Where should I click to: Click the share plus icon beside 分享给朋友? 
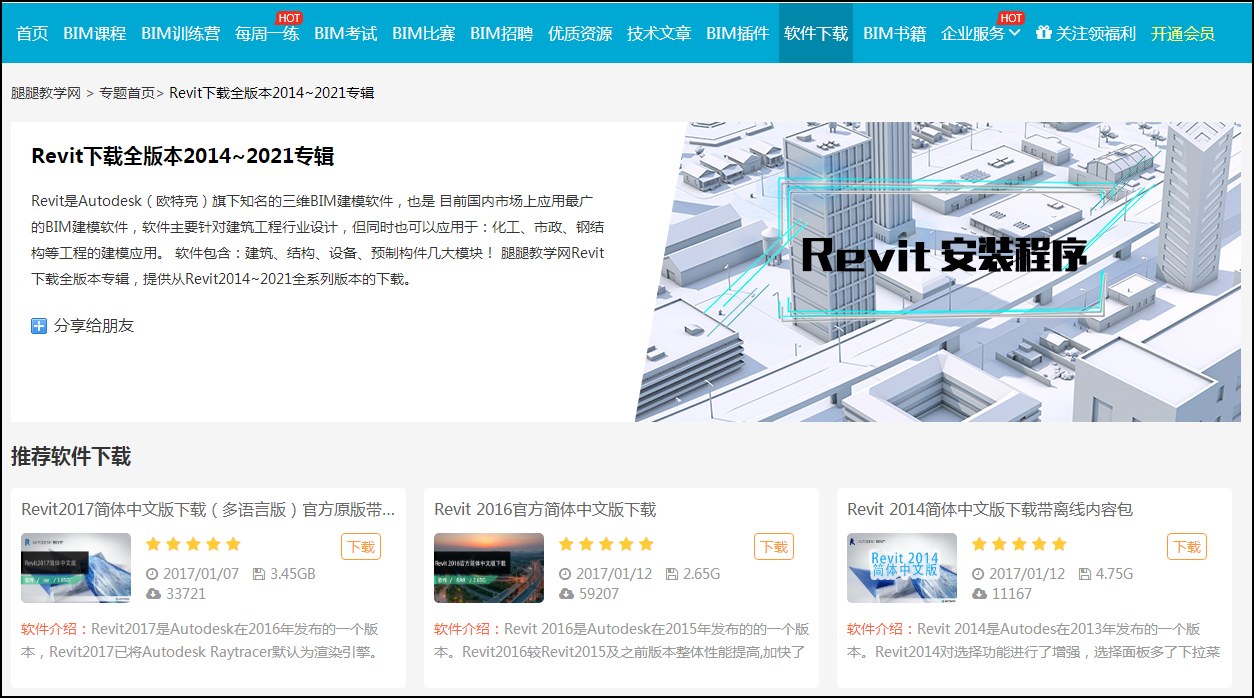pyautogui.click(x=39, y=326)
